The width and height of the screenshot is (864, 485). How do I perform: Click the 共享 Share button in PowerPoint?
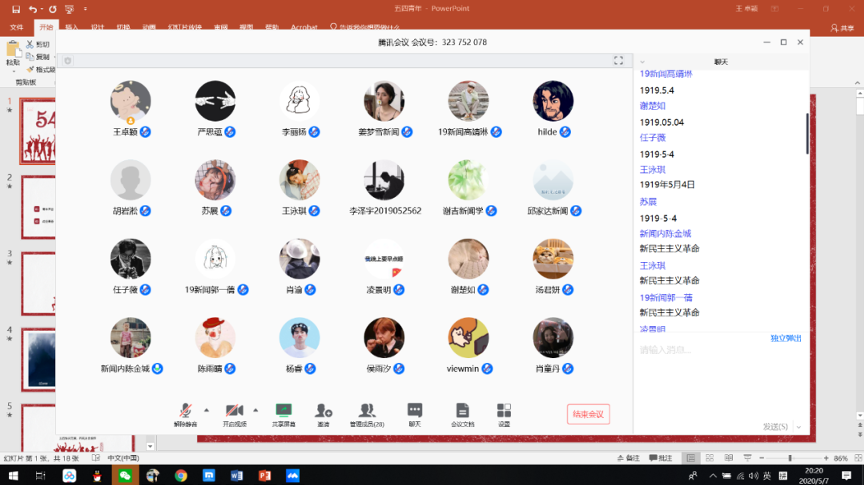[842, 28]
